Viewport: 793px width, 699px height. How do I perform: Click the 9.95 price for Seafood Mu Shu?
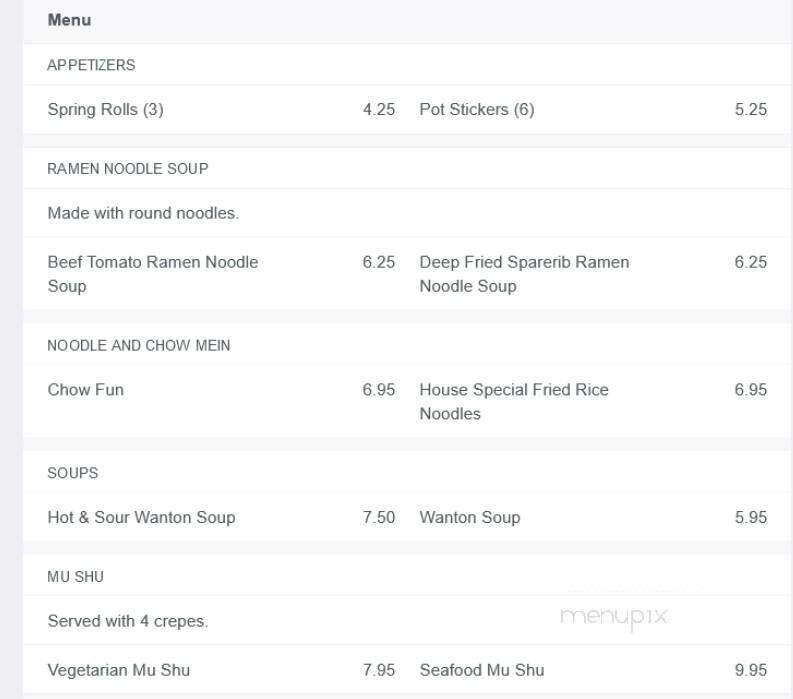pyautogui.click(x=750, y=670)
